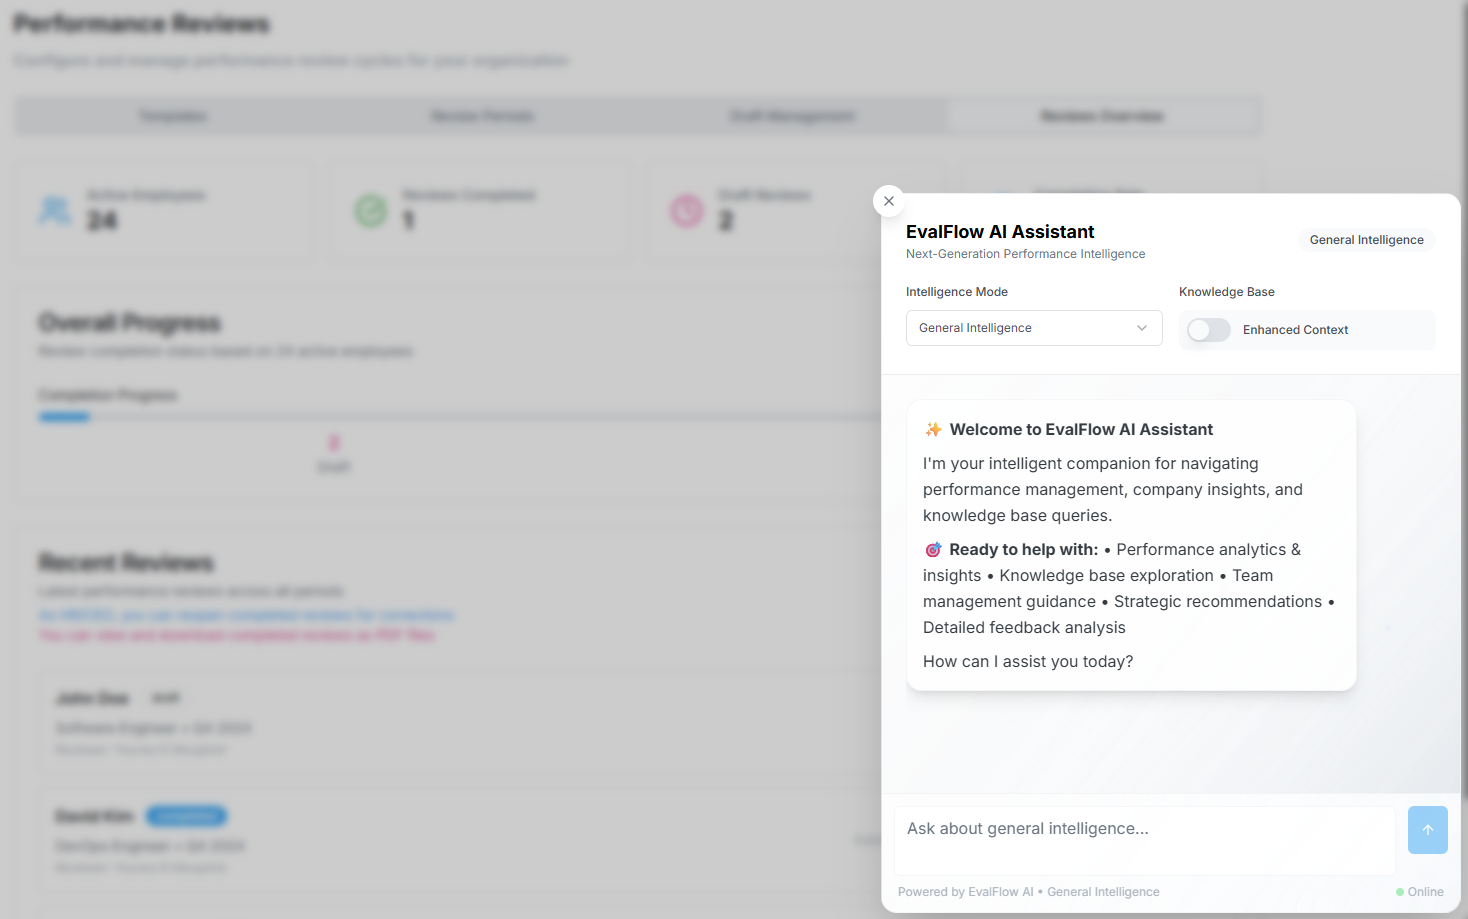Click the chevron arrow in Intelligence Mode selector

(1142, 328)
